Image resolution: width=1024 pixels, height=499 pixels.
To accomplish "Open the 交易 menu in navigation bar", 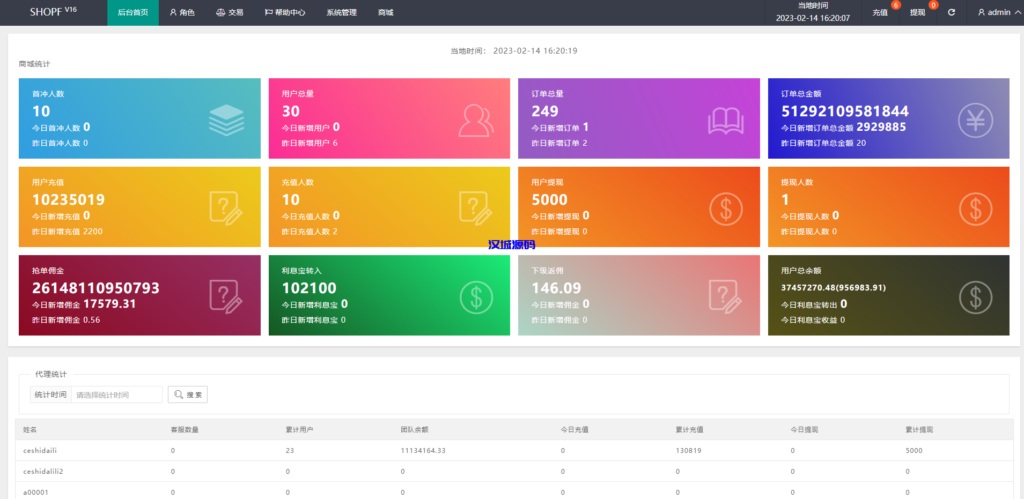I will 230,12.
